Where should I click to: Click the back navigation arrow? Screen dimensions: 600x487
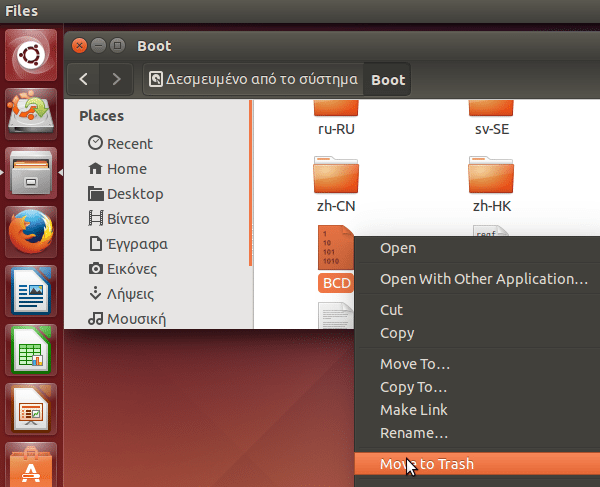pos(85,79)
